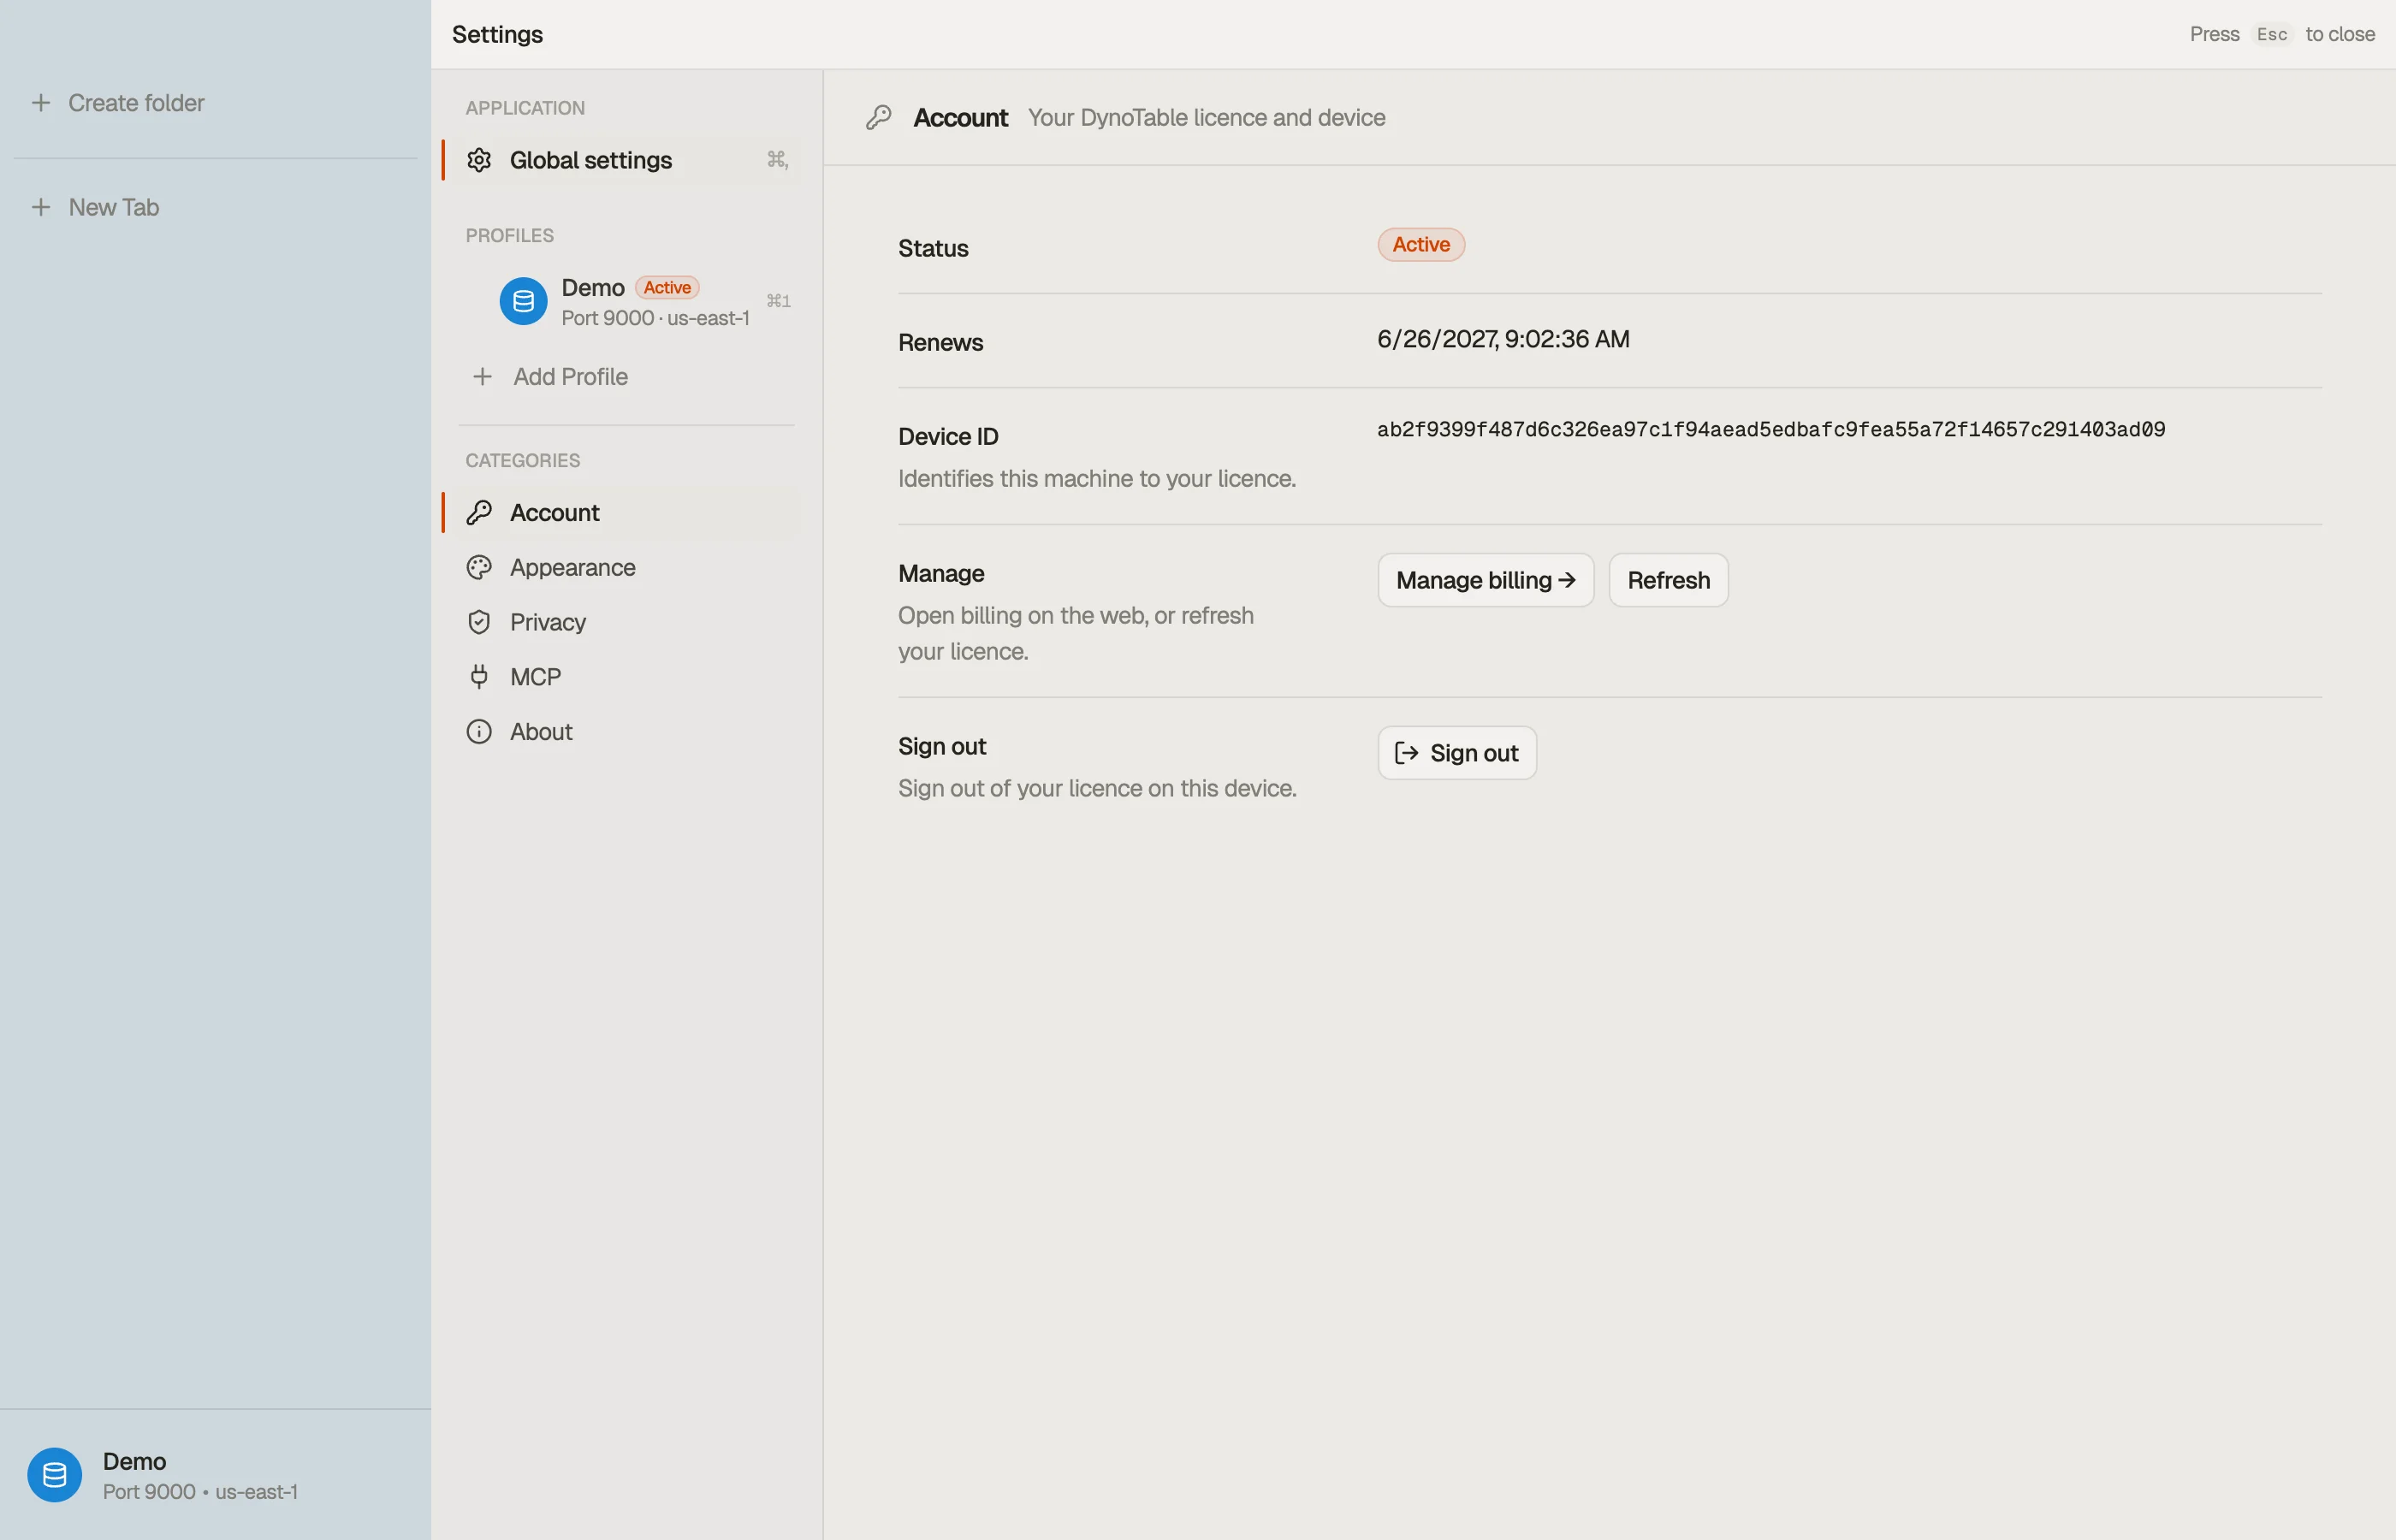
Task: Click the sign-out arrow icon in button
Action: coord(1407,753)
